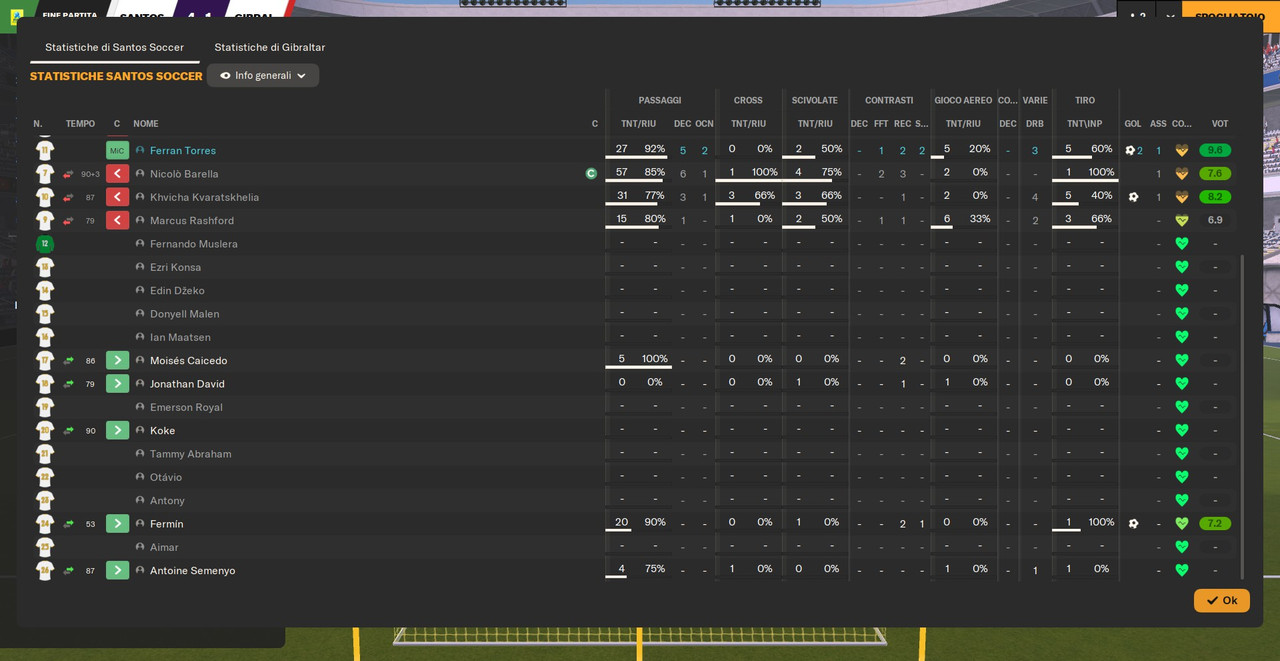1280x661 pixels.
Task: Sort by the TEMPO column header
Action: point(80,124)
